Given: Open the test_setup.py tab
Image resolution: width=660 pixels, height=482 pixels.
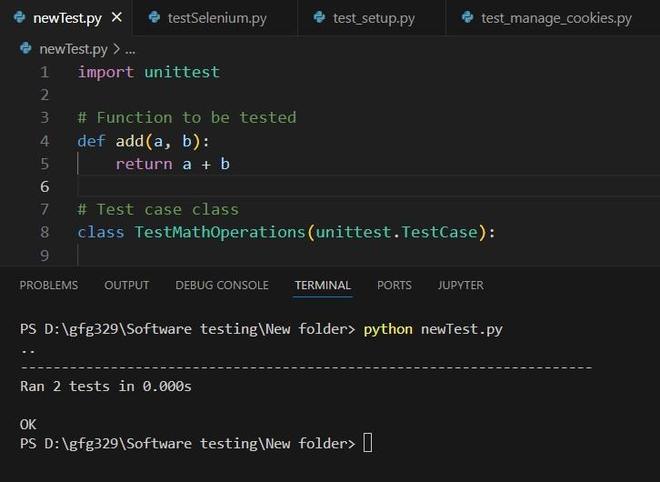Looking at the screenshot, I should 372,18.
